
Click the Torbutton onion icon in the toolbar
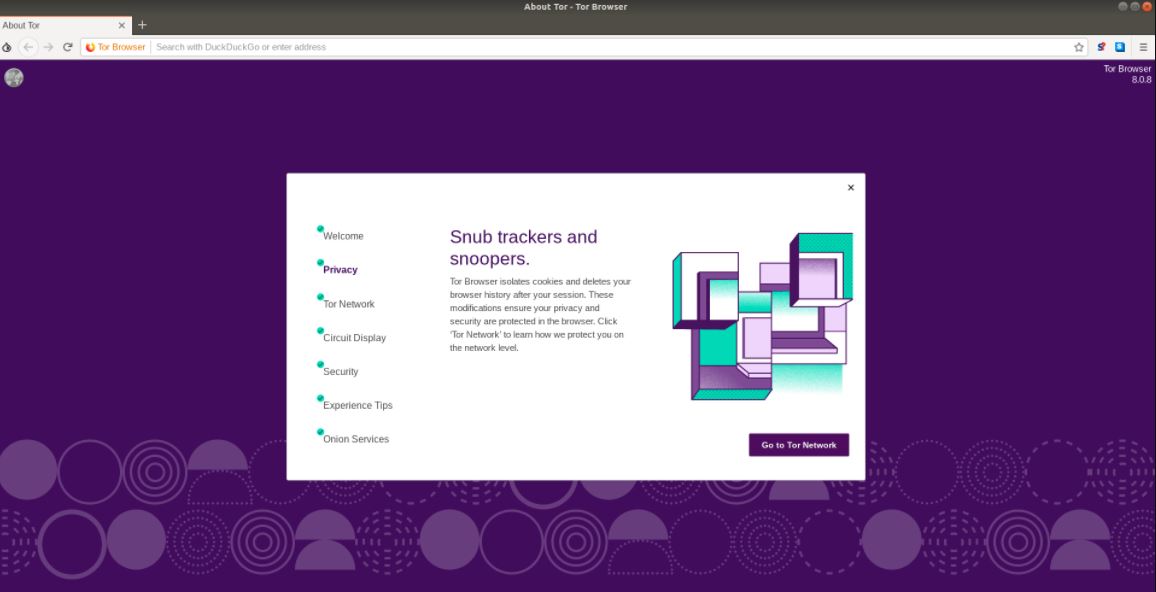click(7, 47)
